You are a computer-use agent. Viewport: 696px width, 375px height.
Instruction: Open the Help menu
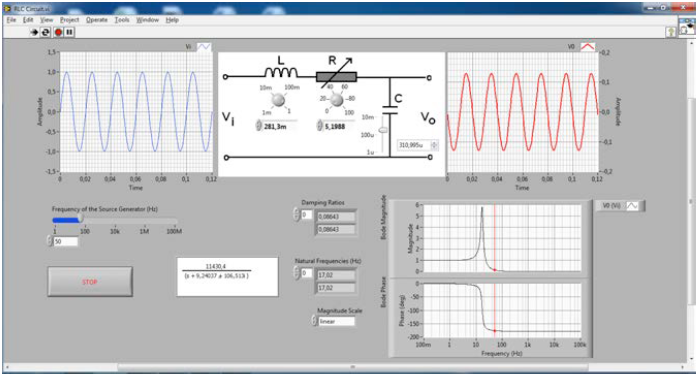[172, 20]
